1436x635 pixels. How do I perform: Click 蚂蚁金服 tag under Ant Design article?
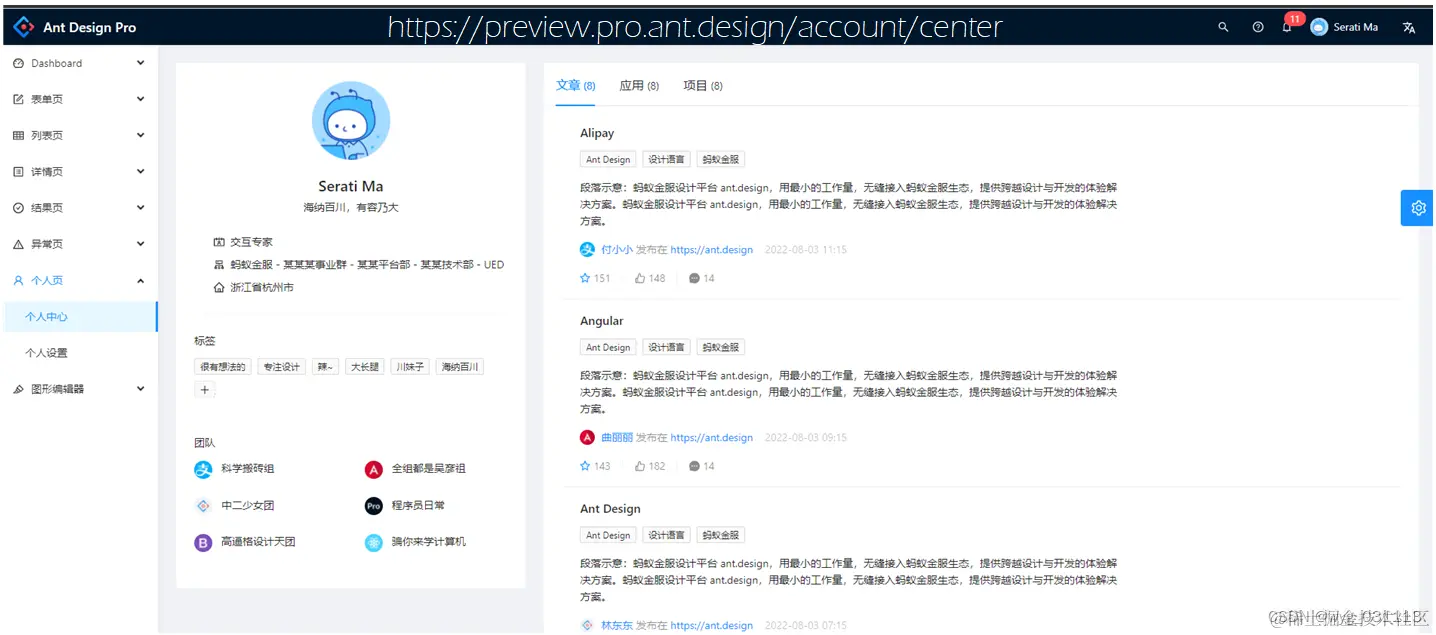(721, 535)
